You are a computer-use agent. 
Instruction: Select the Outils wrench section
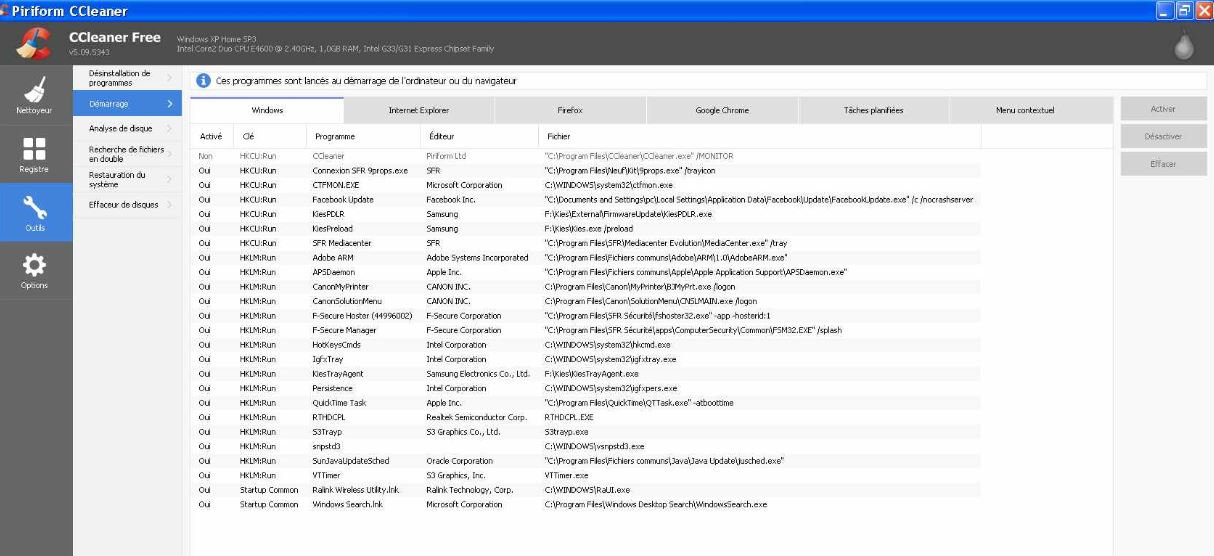click(x=34, y=213)
